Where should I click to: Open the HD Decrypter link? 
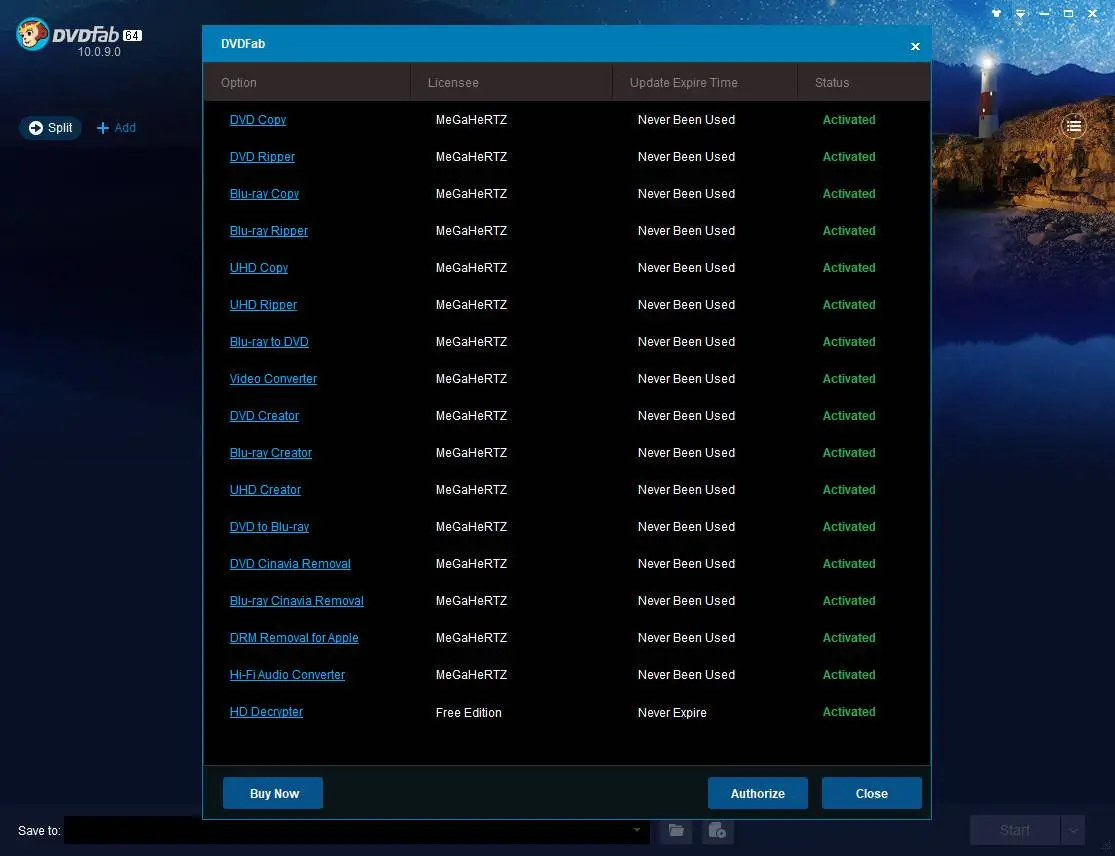pyautogui.click(x=267, y=711)
